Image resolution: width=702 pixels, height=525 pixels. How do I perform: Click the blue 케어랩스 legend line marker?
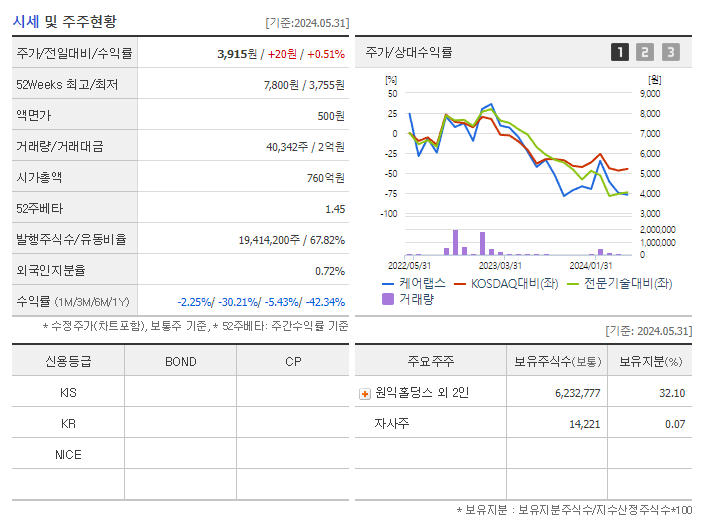[388, 284]
